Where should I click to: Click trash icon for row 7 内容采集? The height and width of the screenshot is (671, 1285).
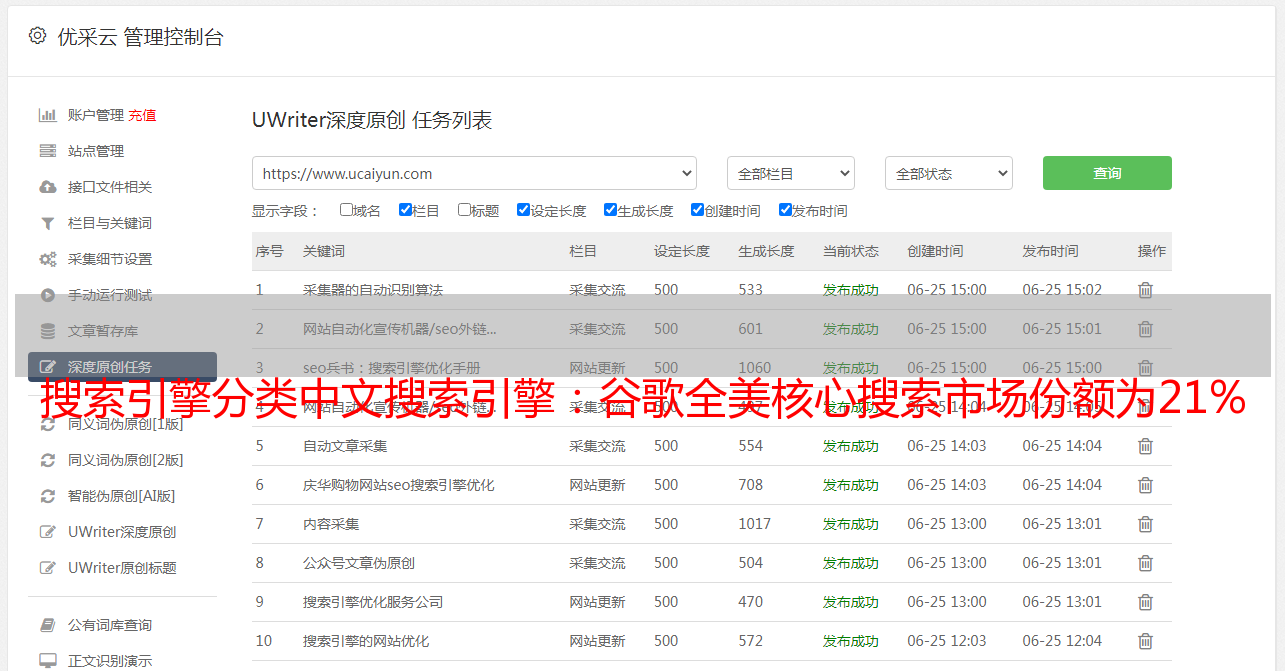point(1145,524)
